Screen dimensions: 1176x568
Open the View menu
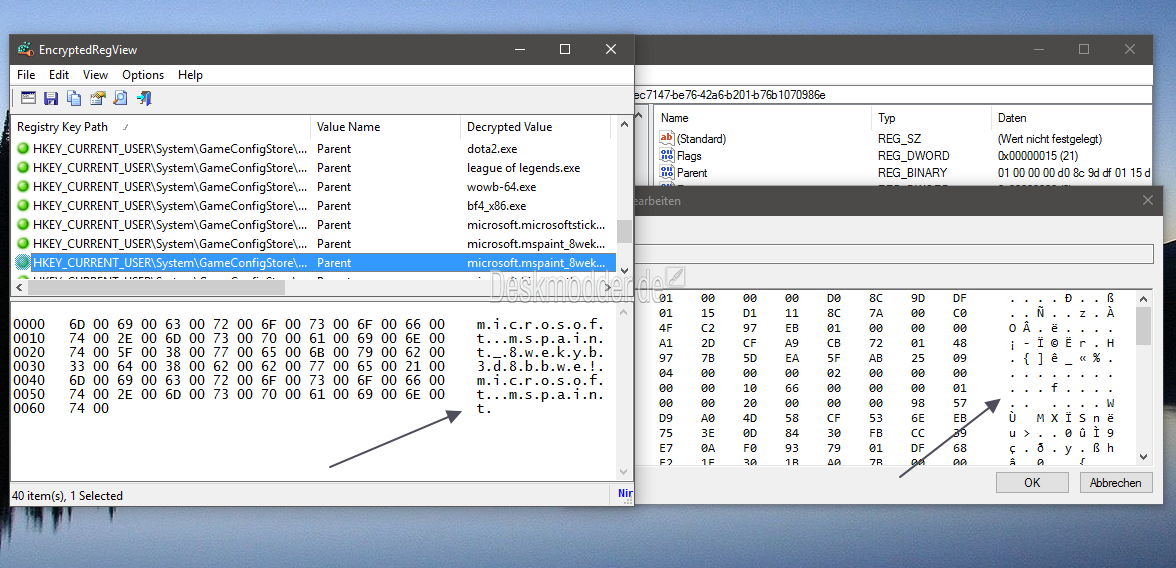[x=95, y=75]
